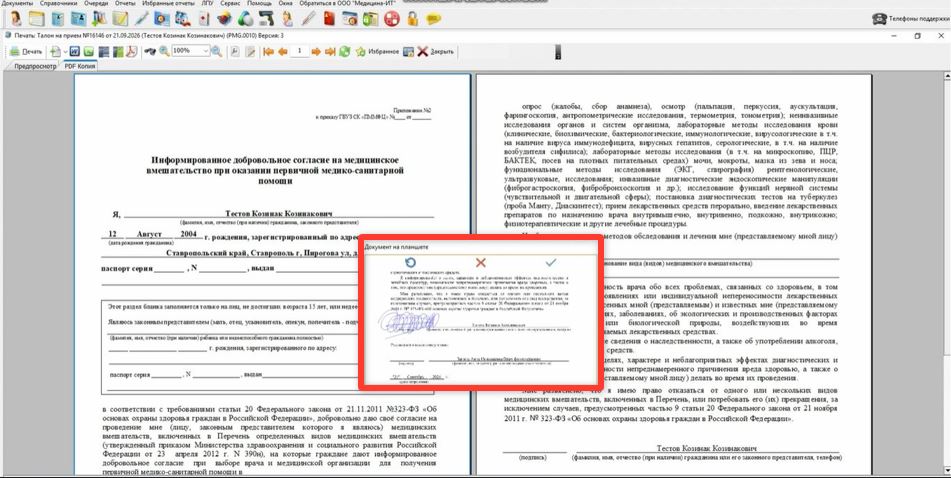Viewport: 951px width, 478px height.
Task: Open the Сервис menu
Action: 230,3
